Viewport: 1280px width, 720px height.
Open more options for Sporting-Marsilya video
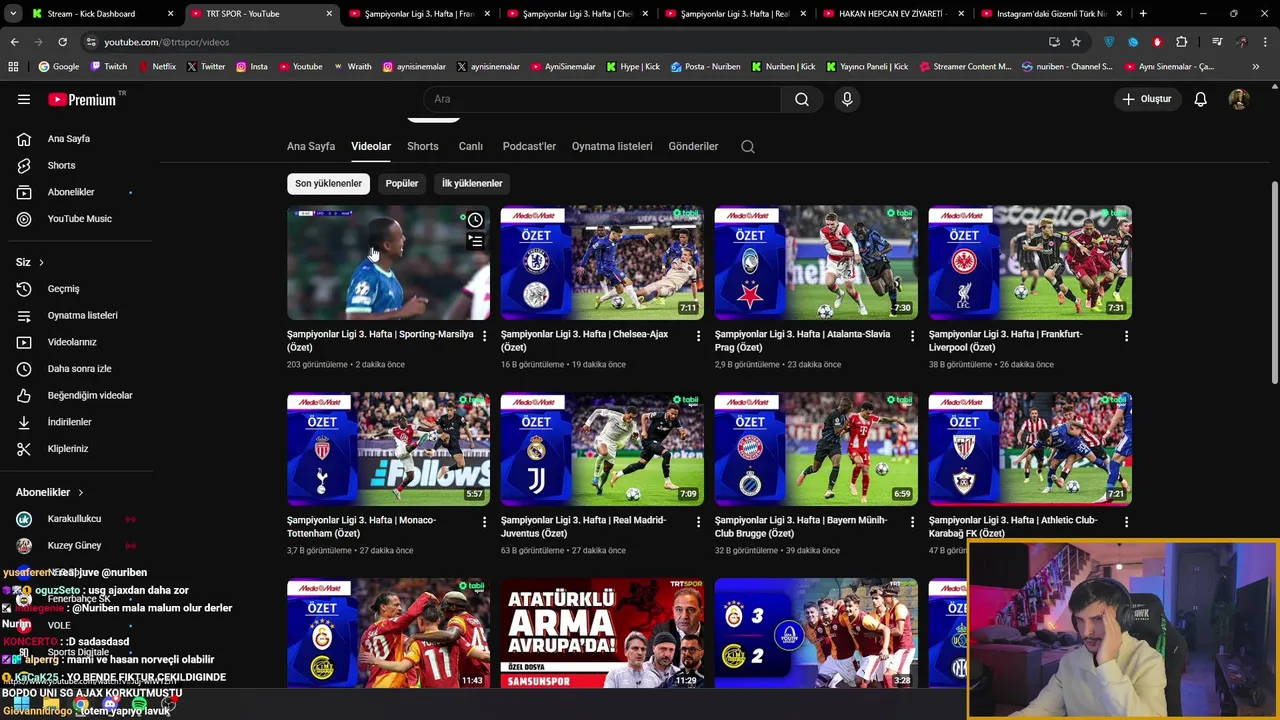484,336
